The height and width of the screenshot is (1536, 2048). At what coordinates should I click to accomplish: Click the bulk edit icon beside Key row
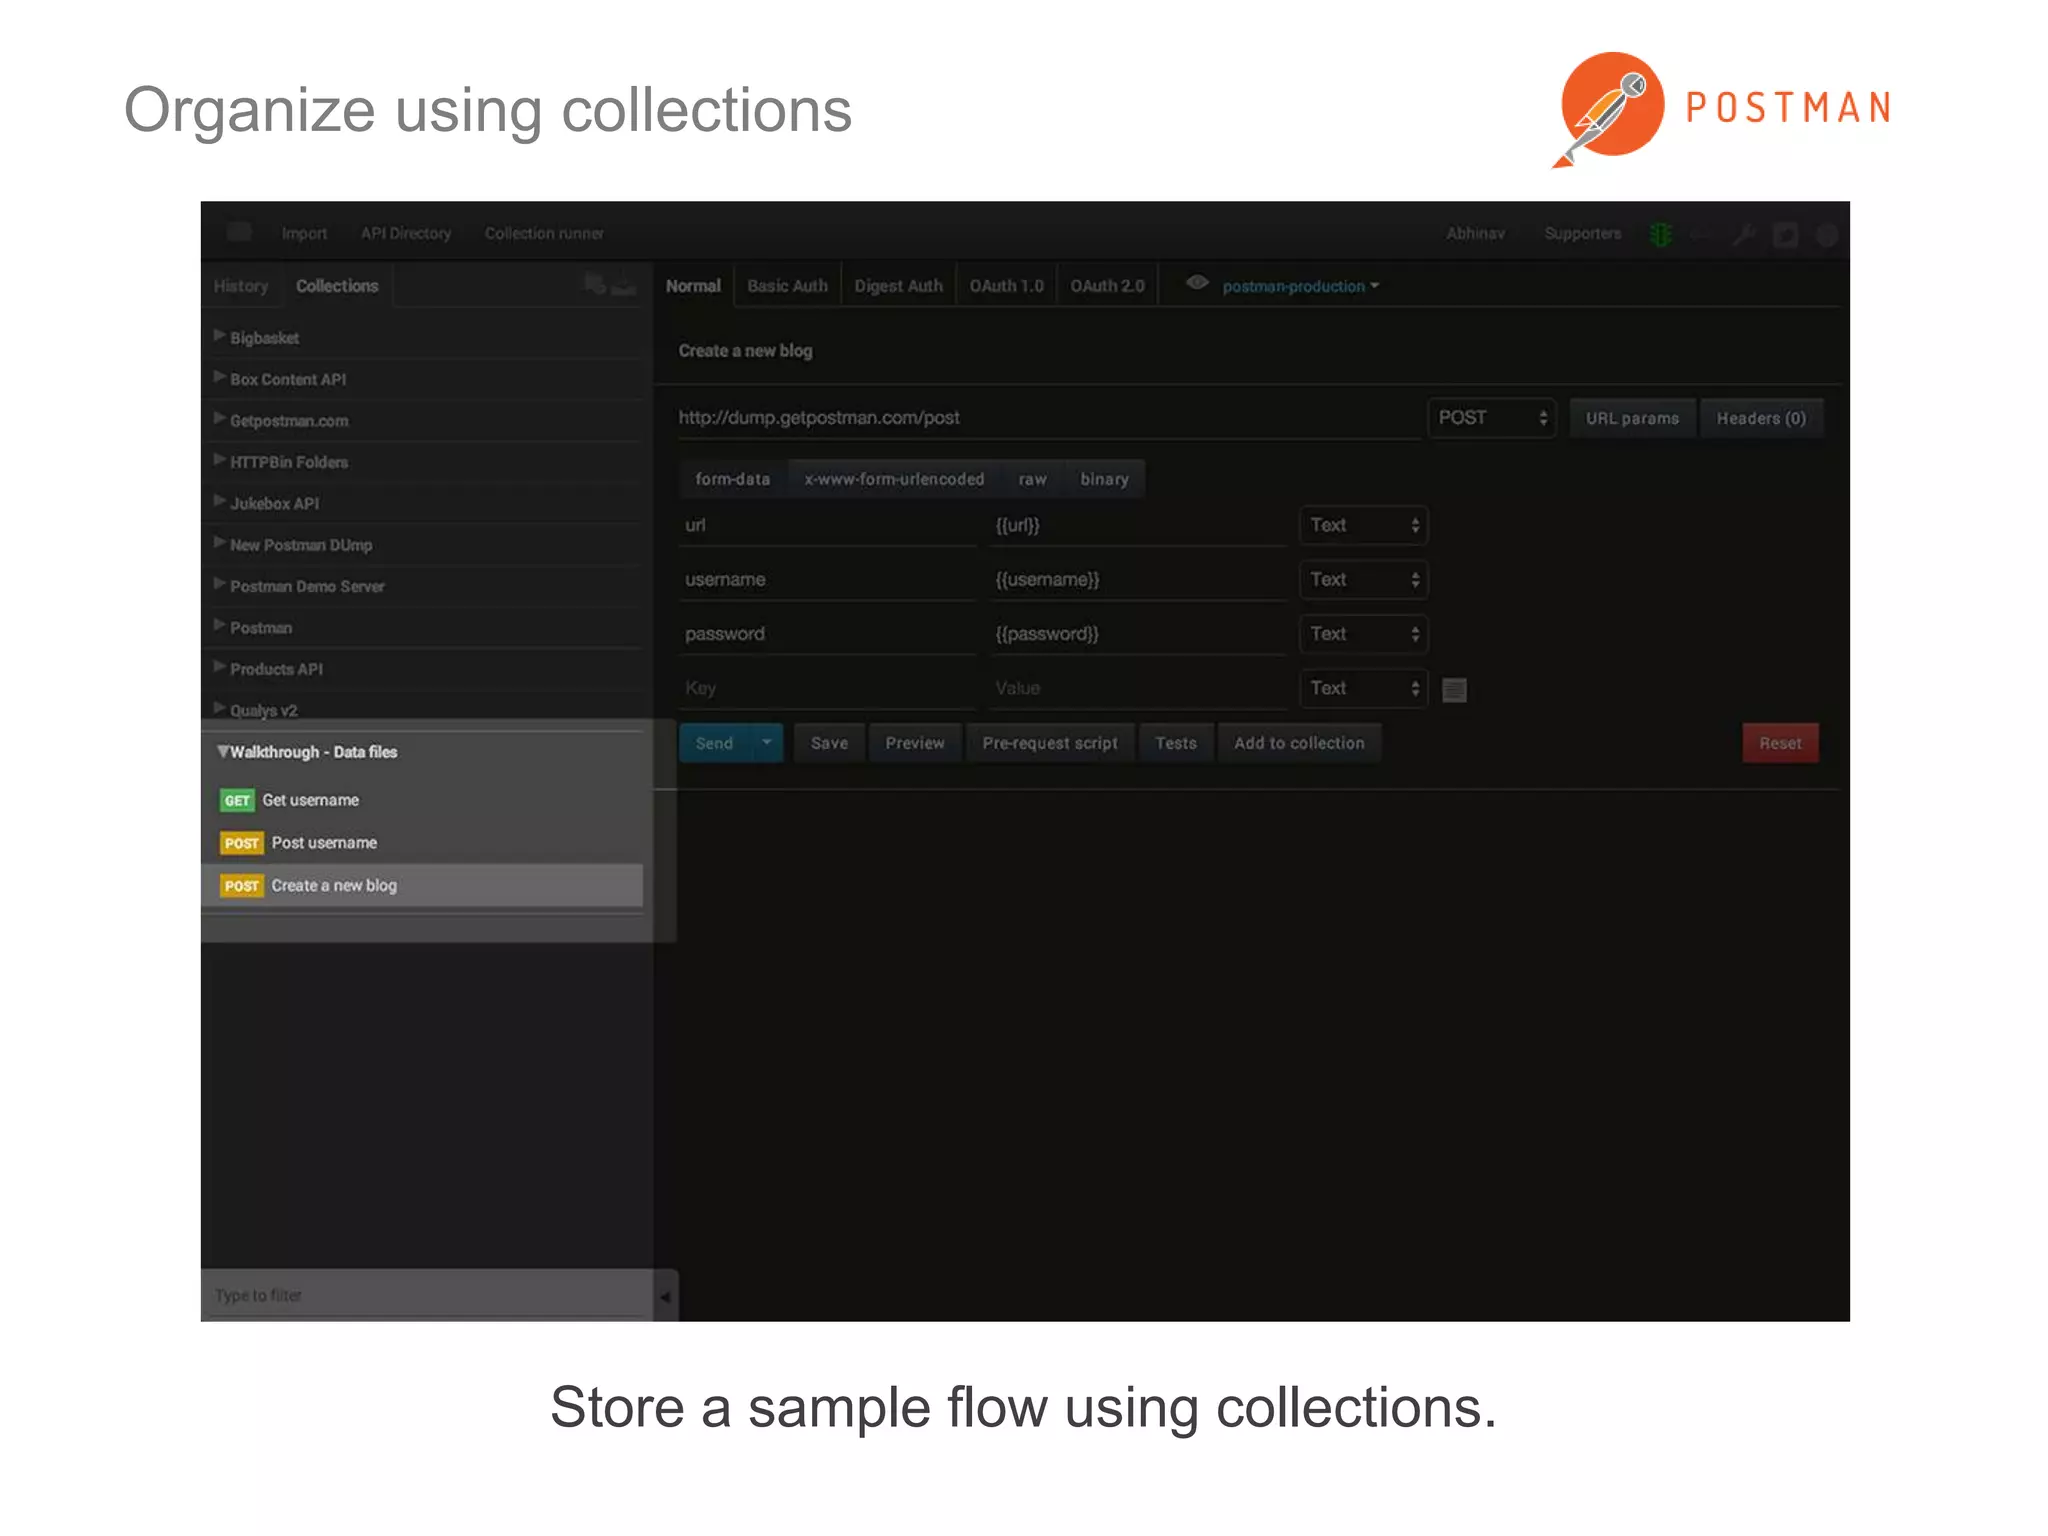pos(1455,689)
